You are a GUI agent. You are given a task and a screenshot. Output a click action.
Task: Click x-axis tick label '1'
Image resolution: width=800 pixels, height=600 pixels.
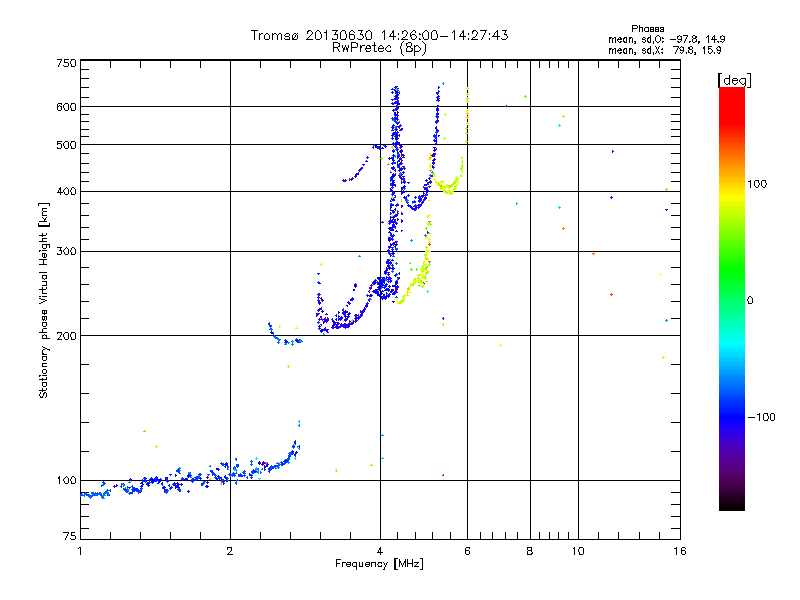[x=80, y=551]
